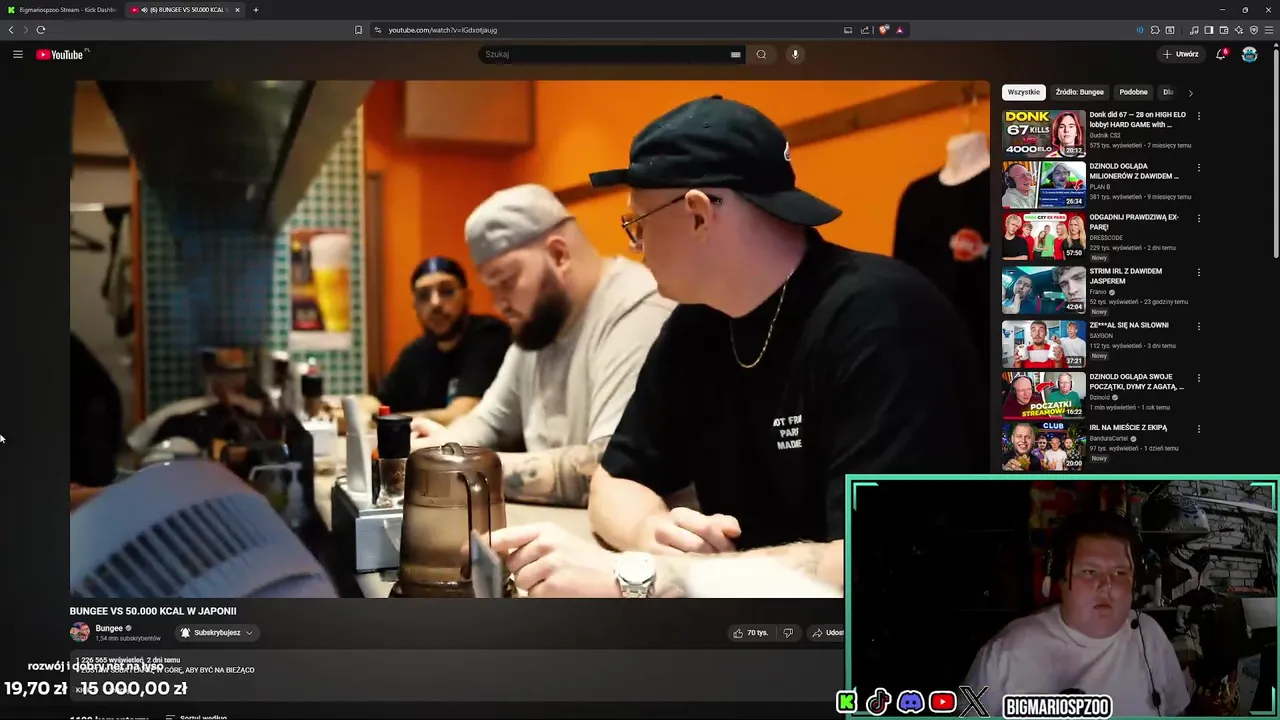
Task: Show more filter chips with the right arrow
Action: [1190, 93]
